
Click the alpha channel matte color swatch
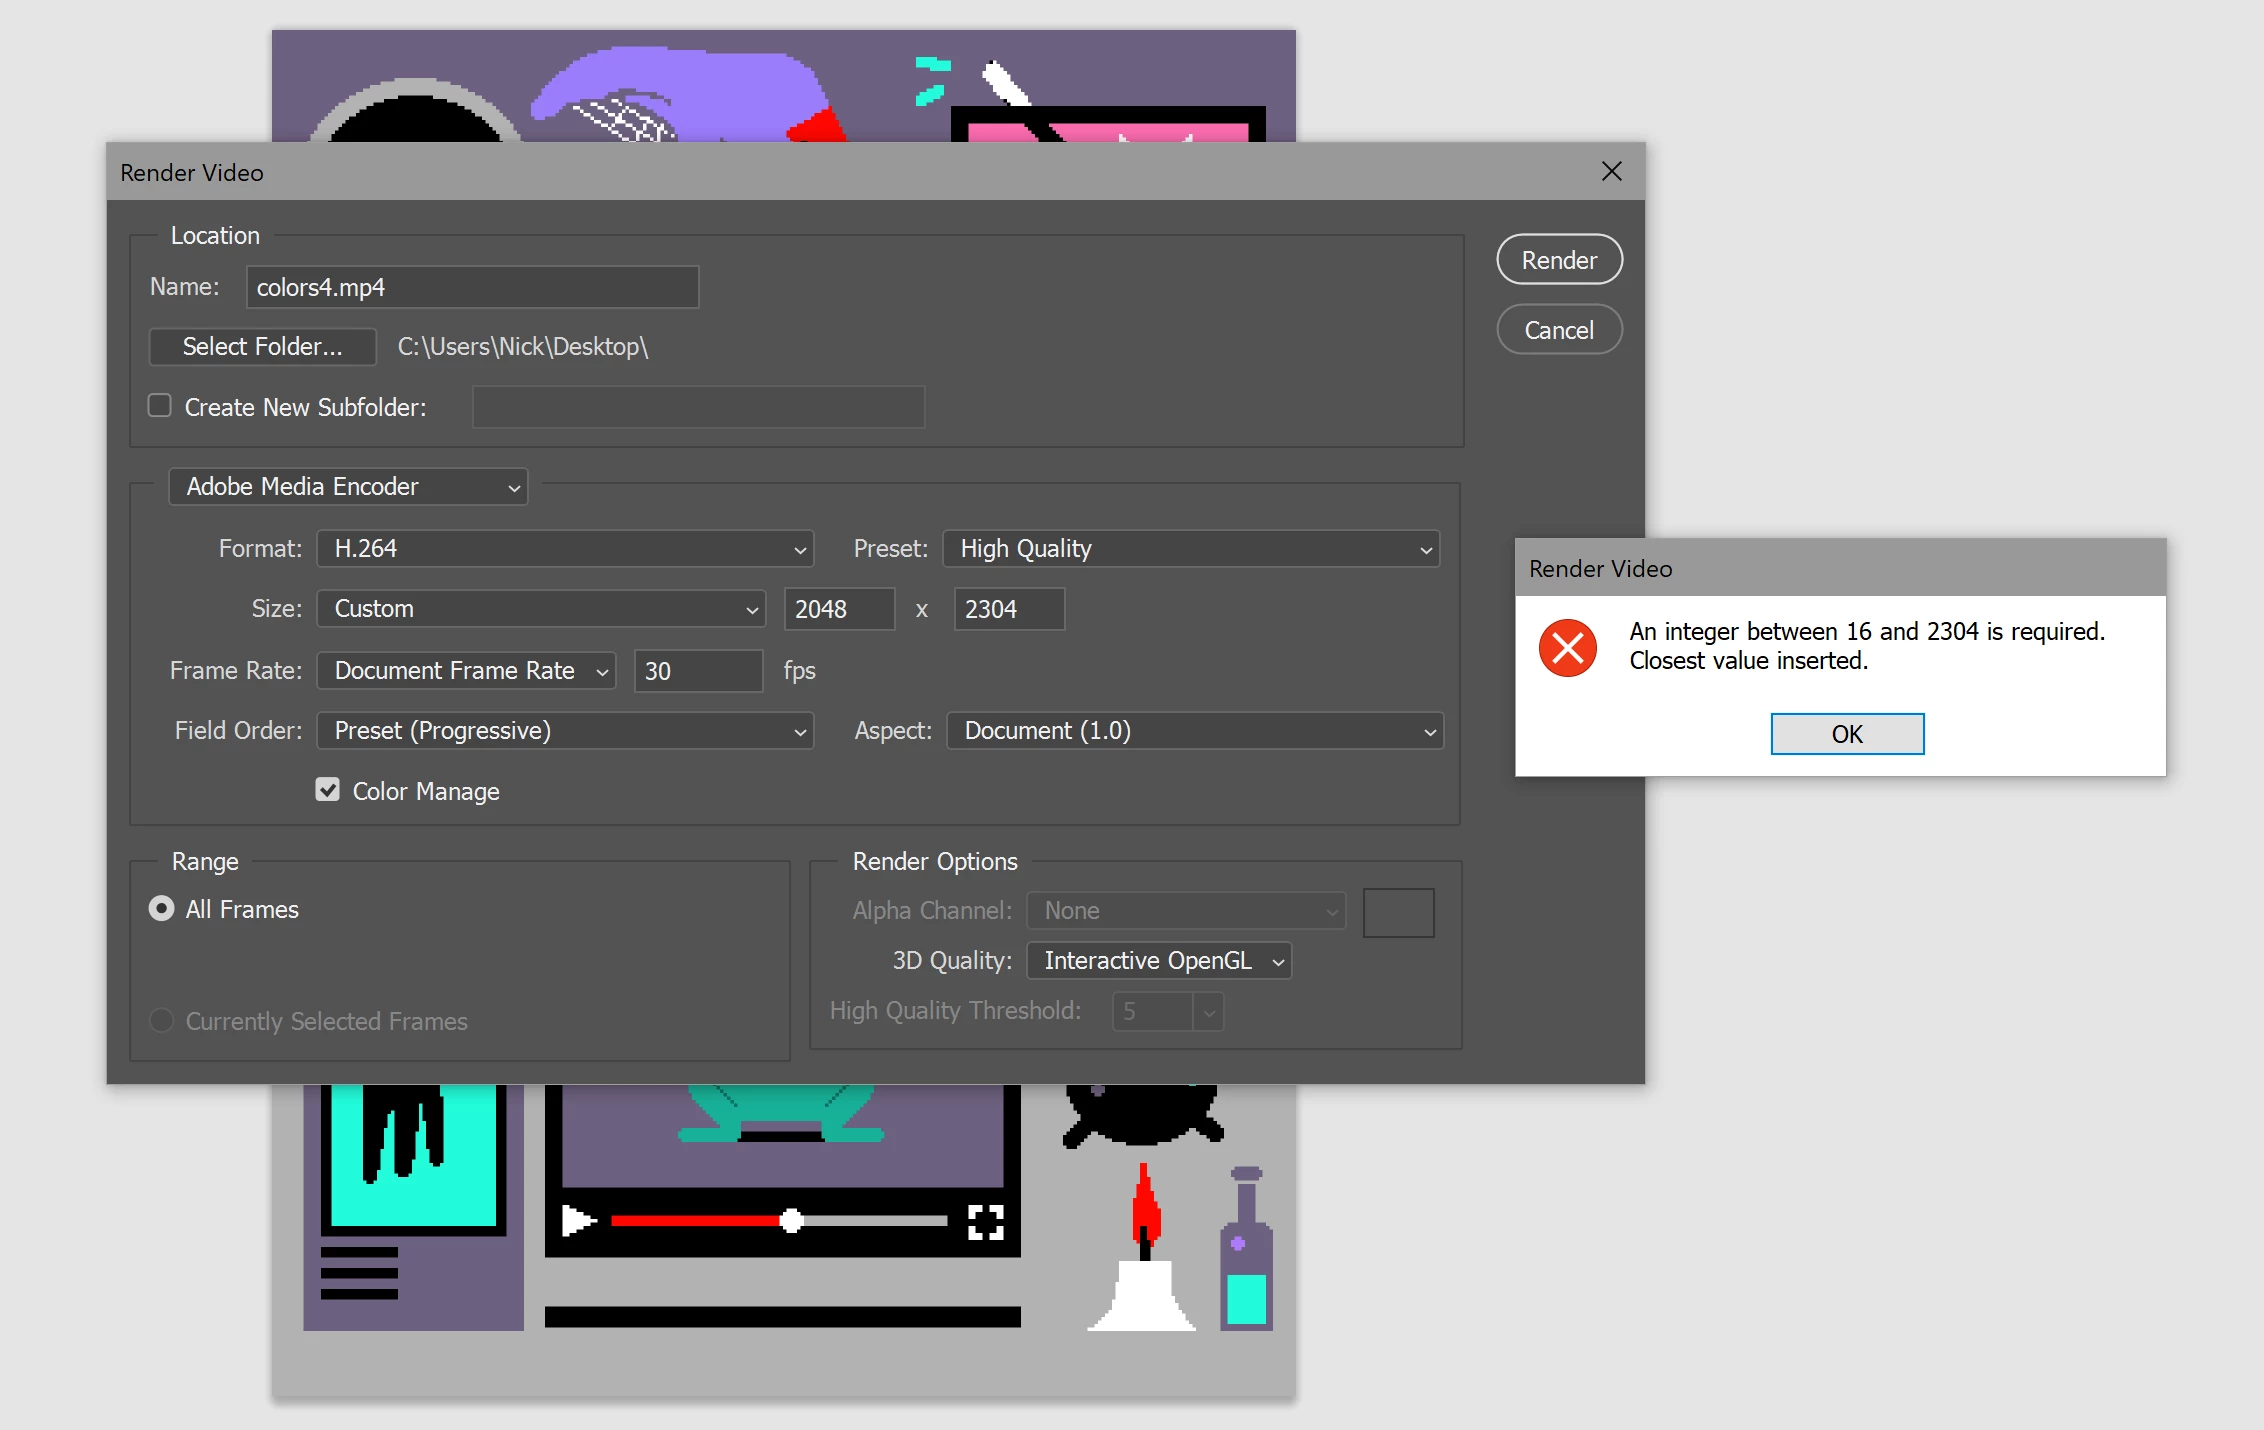coord(1398,912)
